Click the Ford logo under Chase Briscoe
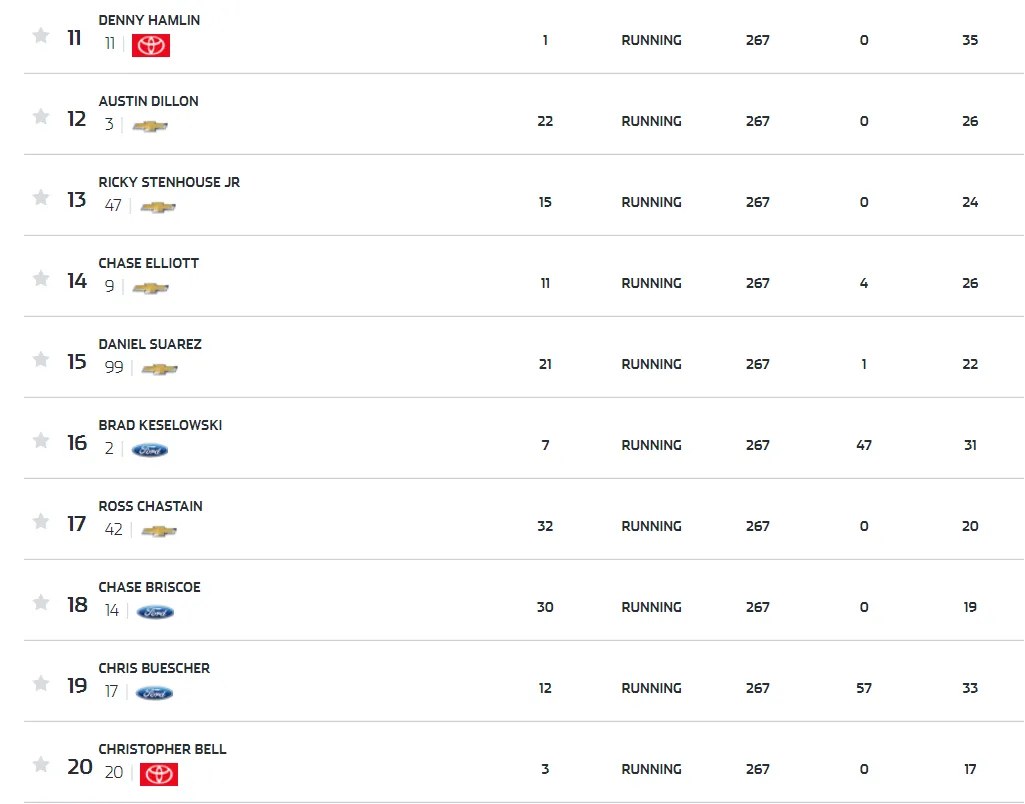The width and height of the screenshot is (1025, 804). click(155, 612)
